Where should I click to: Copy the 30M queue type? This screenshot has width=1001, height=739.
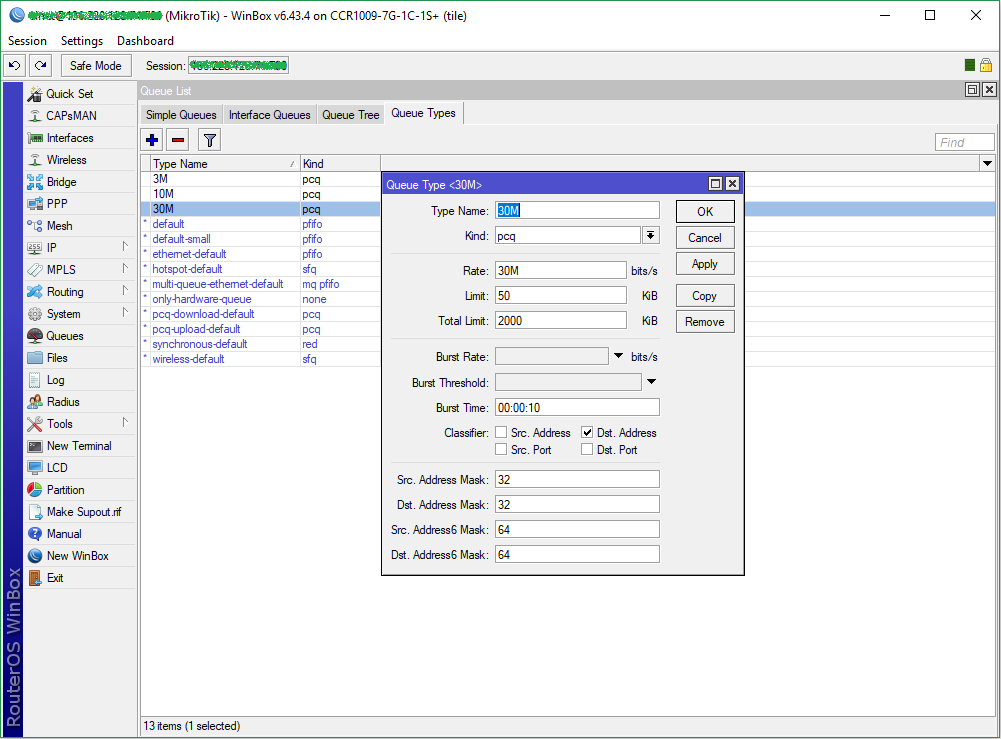(x=704, y=295)
